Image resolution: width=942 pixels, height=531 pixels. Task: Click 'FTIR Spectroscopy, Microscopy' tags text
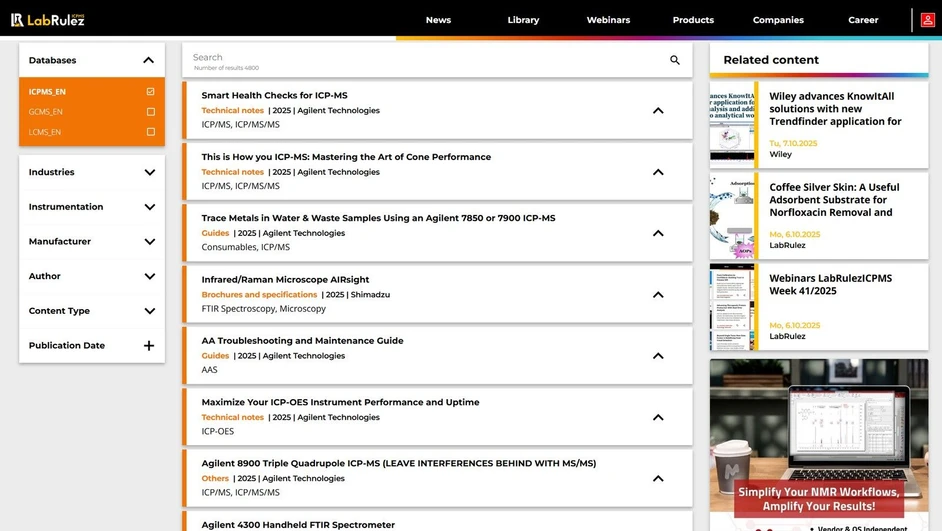coord(263,309)
